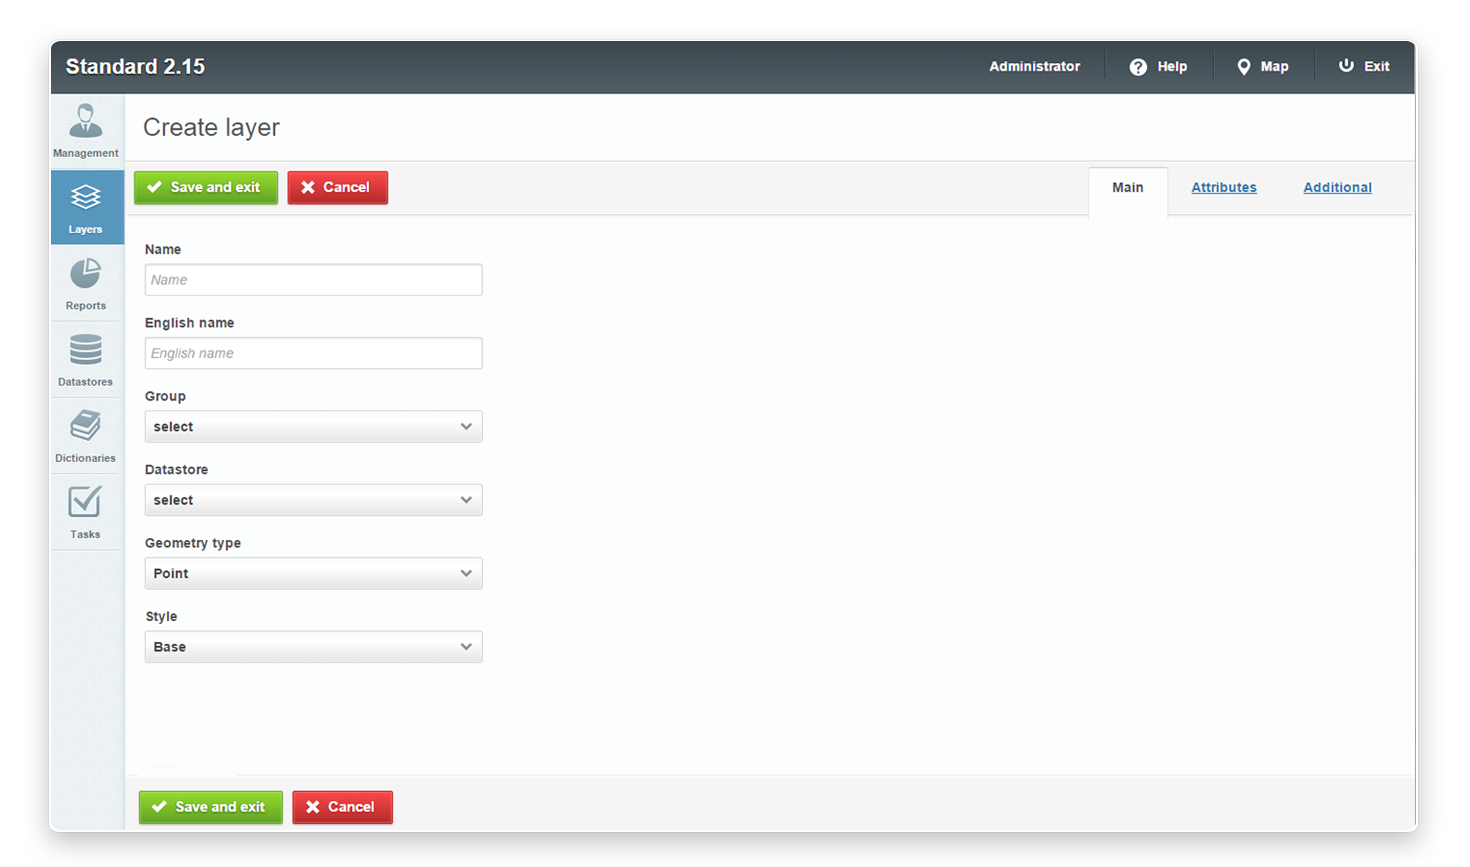Screen dimensions: 1470x867
Task: Open the Reports pie chart icon
Action: [x=86, y=274]
